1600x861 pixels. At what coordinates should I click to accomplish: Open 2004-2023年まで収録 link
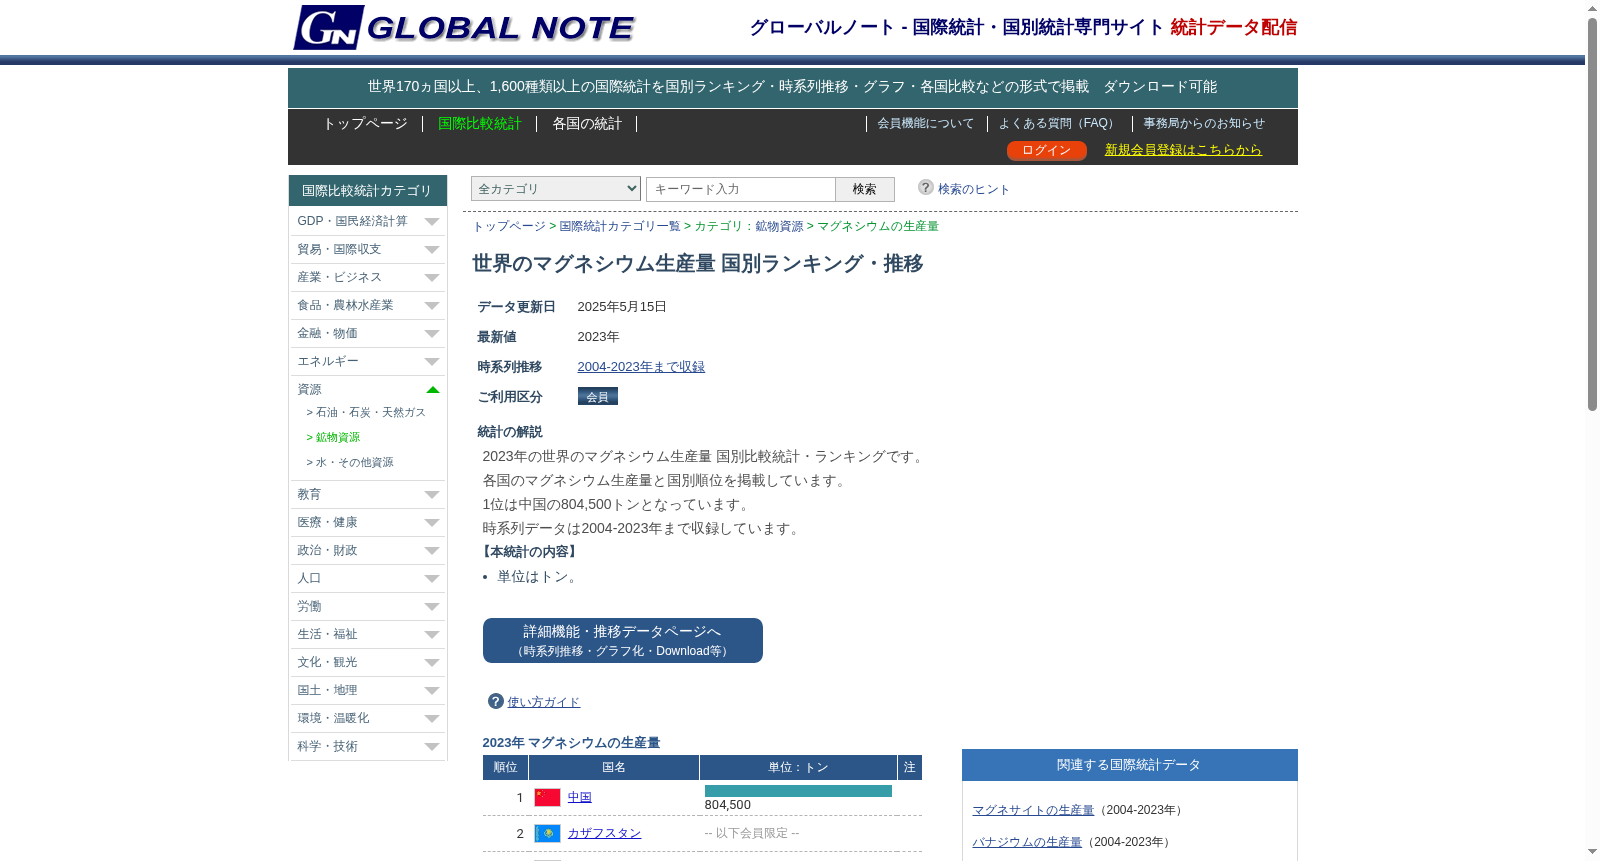(641, 366)
